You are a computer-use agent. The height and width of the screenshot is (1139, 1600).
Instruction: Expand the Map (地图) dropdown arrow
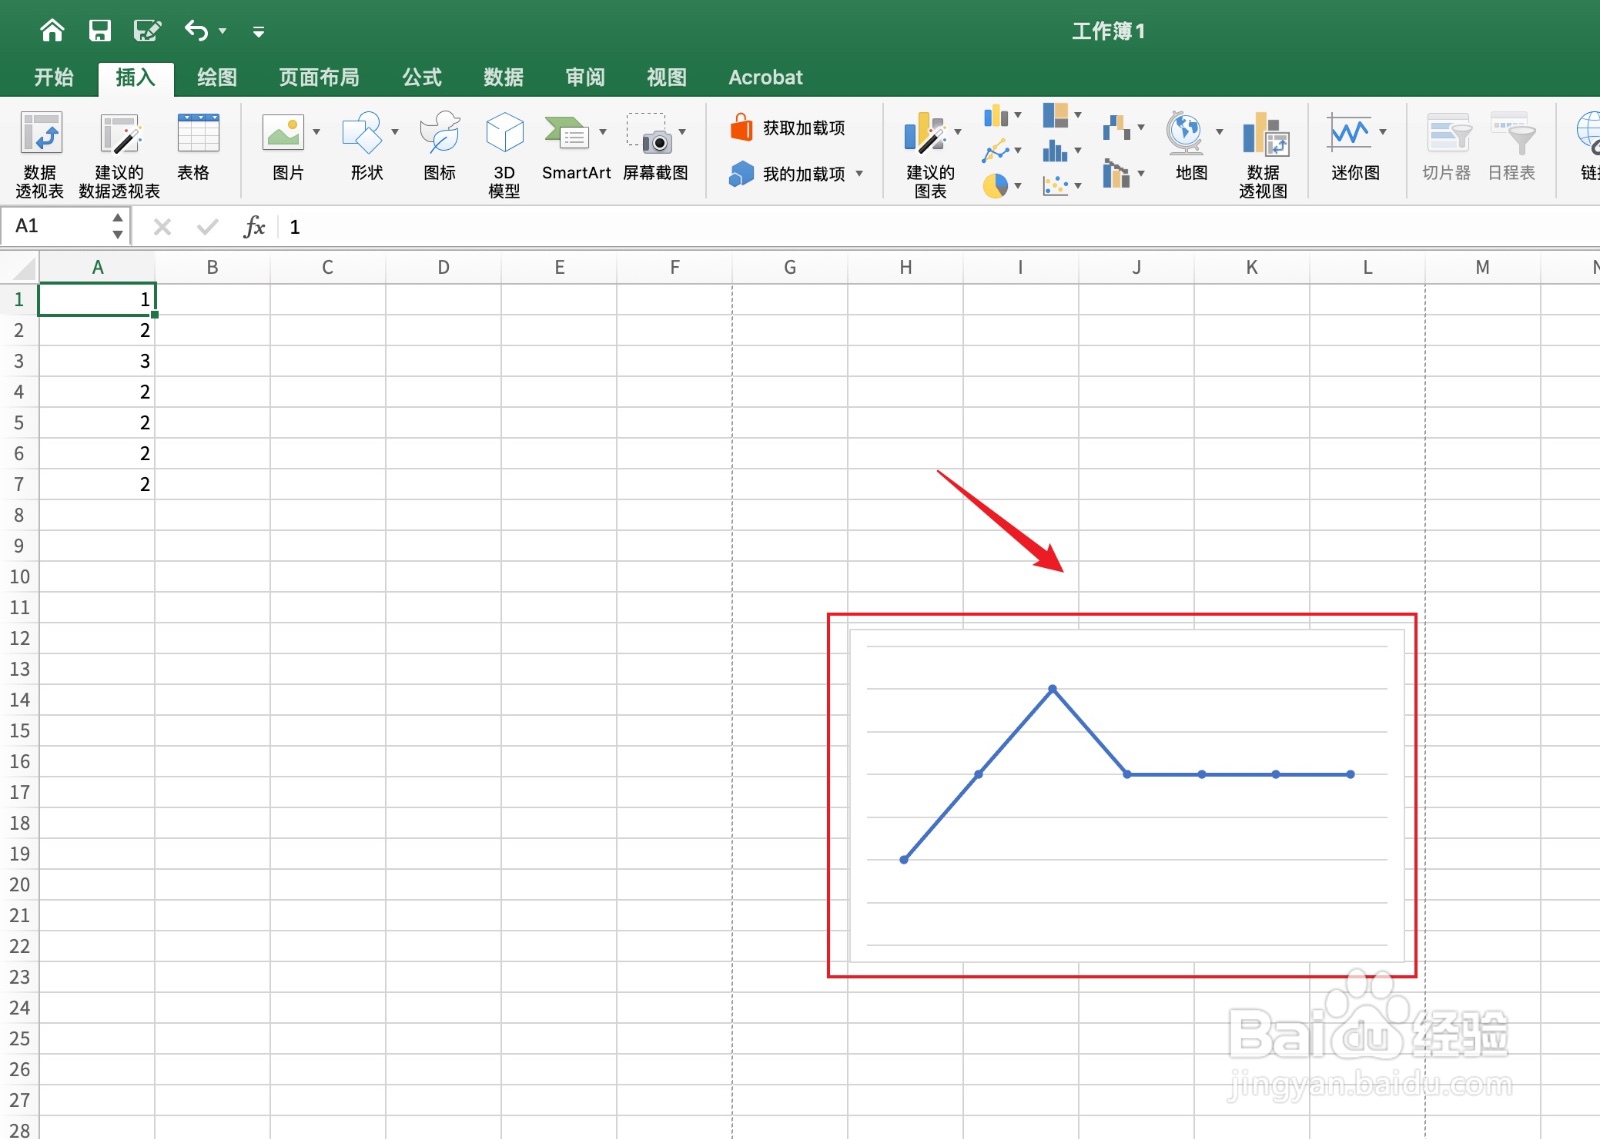tap(1219, 132)
